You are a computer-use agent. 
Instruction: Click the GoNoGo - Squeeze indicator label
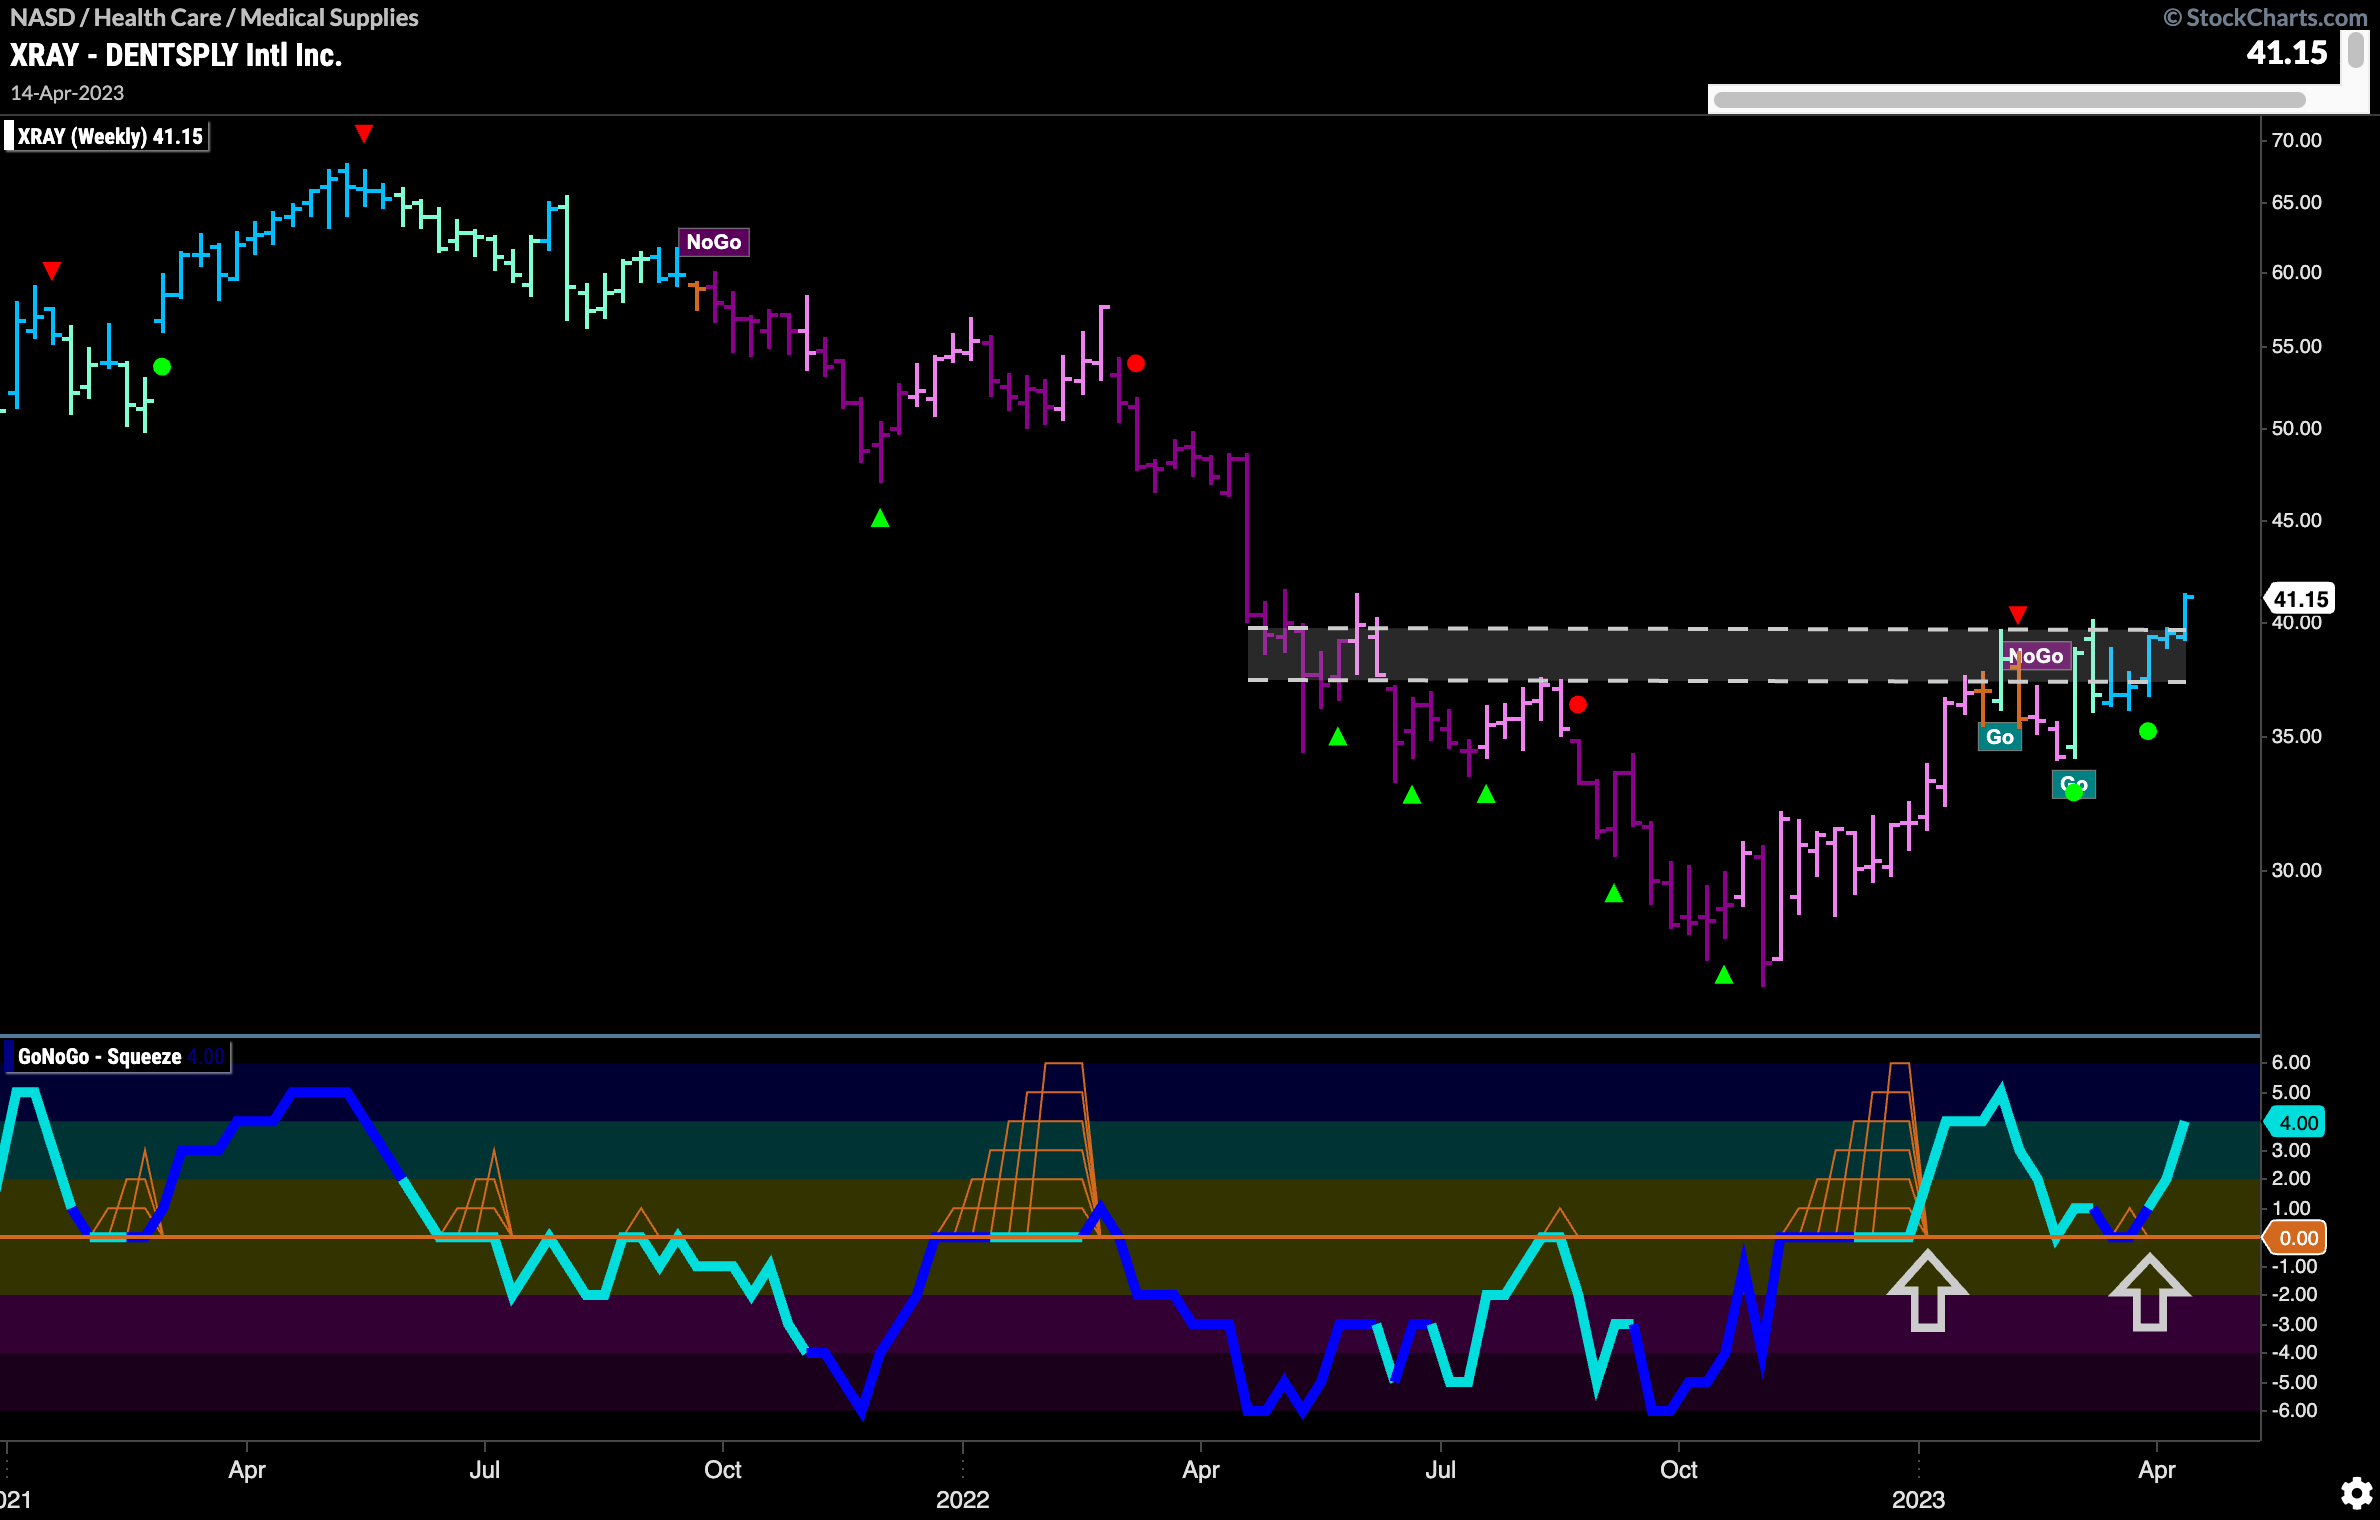point(118,1056)
